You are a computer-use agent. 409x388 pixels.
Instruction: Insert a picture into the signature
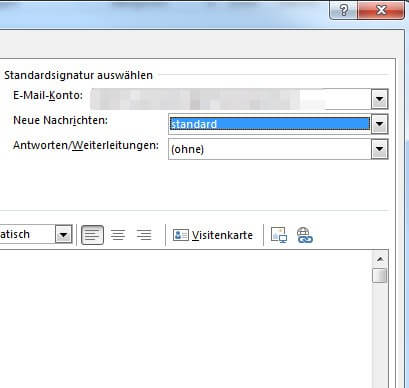pyautogui.click(x=279, y=235)
